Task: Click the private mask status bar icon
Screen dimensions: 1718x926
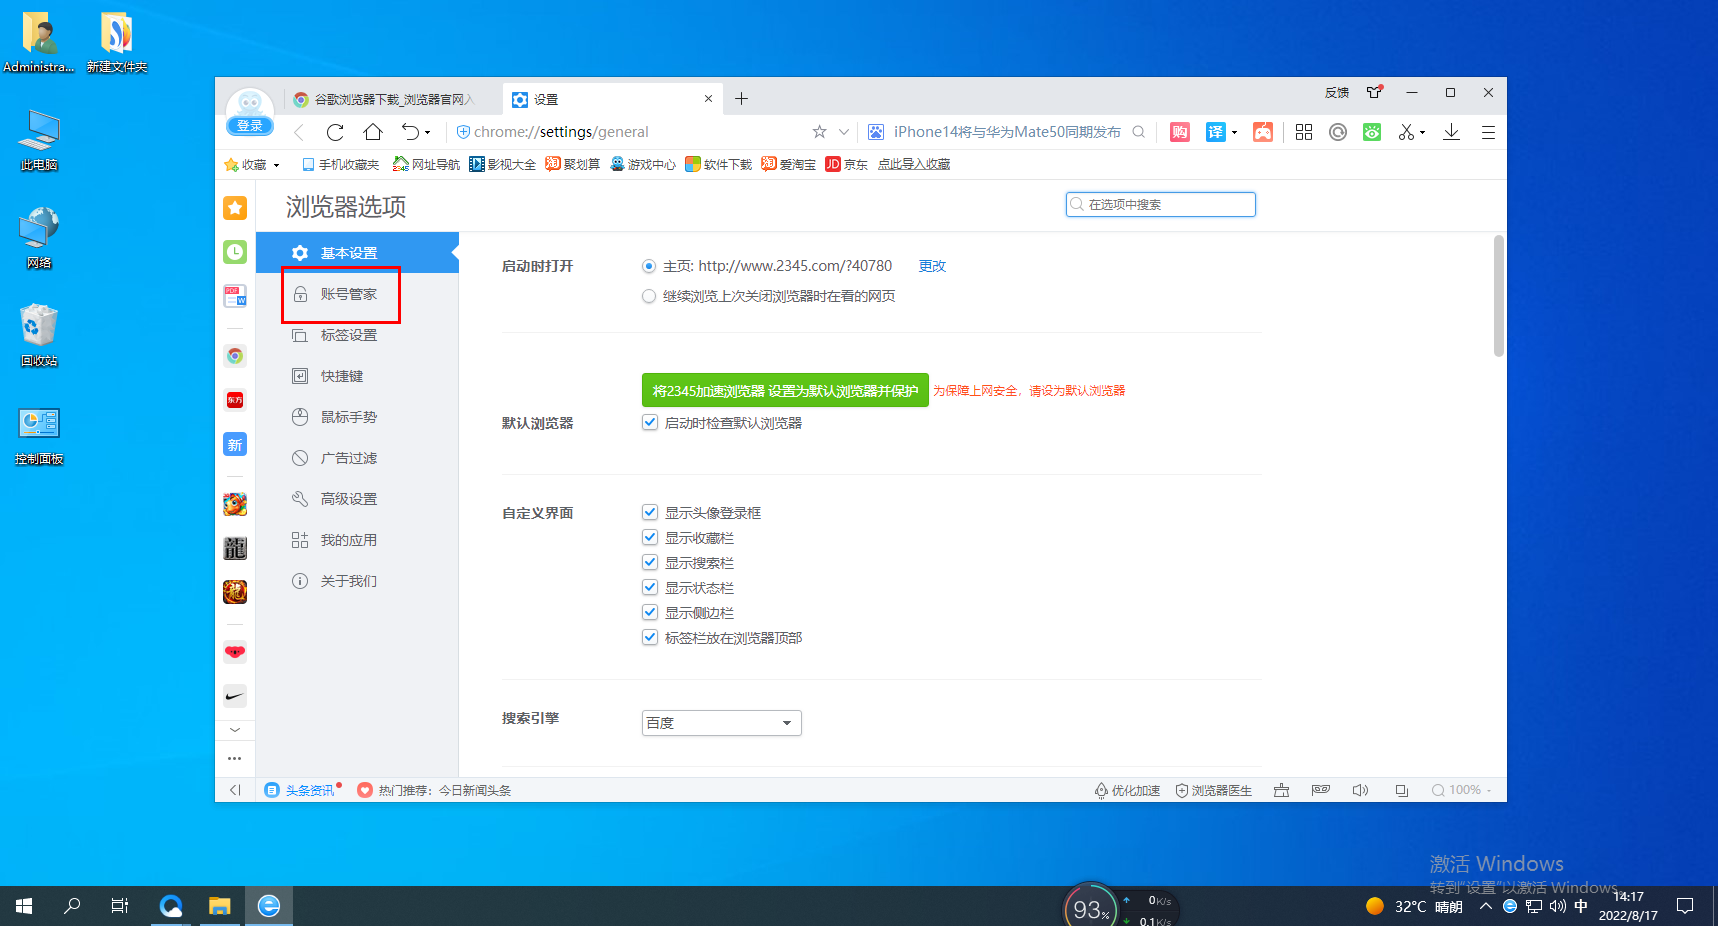Action: (1321, 790)
